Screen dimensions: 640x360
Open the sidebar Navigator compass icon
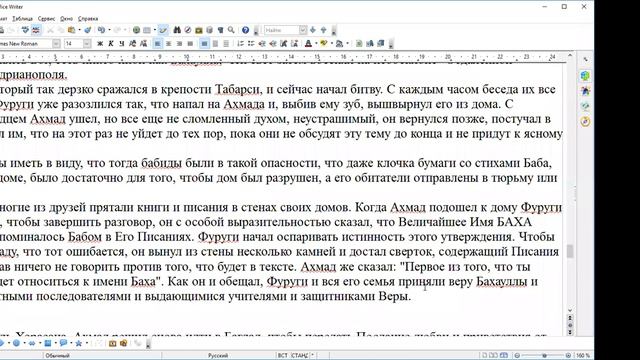[x=585, y=121]
